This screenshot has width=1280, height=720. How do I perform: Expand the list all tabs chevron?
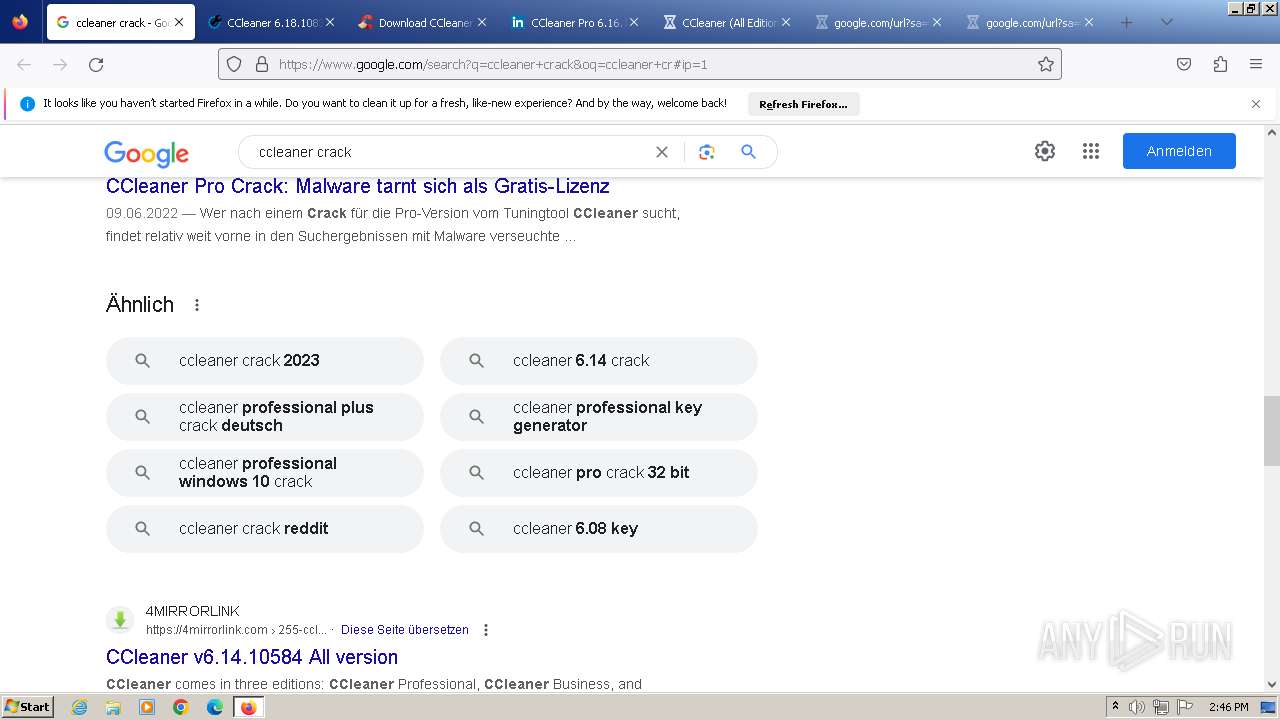click(x=1167, y=22)
